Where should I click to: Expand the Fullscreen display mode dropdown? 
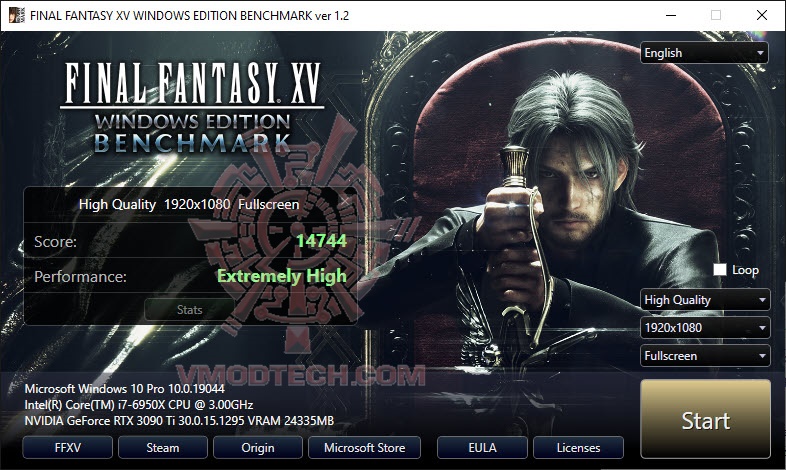705,356
